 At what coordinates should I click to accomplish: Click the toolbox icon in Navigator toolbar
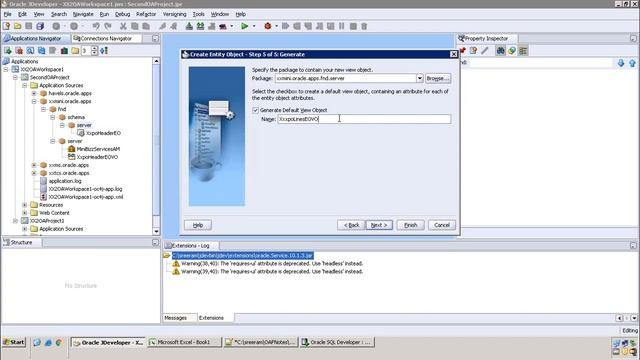click(64, 51)
